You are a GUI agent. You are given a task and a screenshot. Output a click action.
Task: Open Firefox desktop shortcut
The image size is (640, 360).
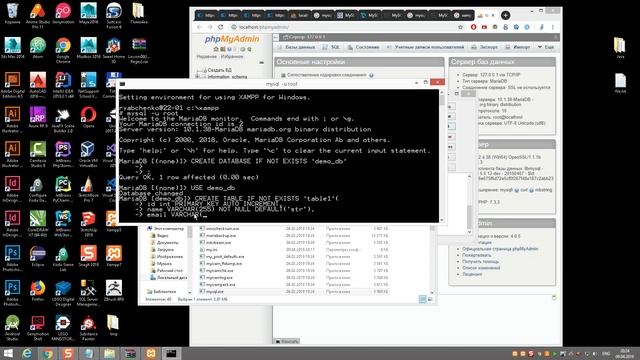pos(38,291)
